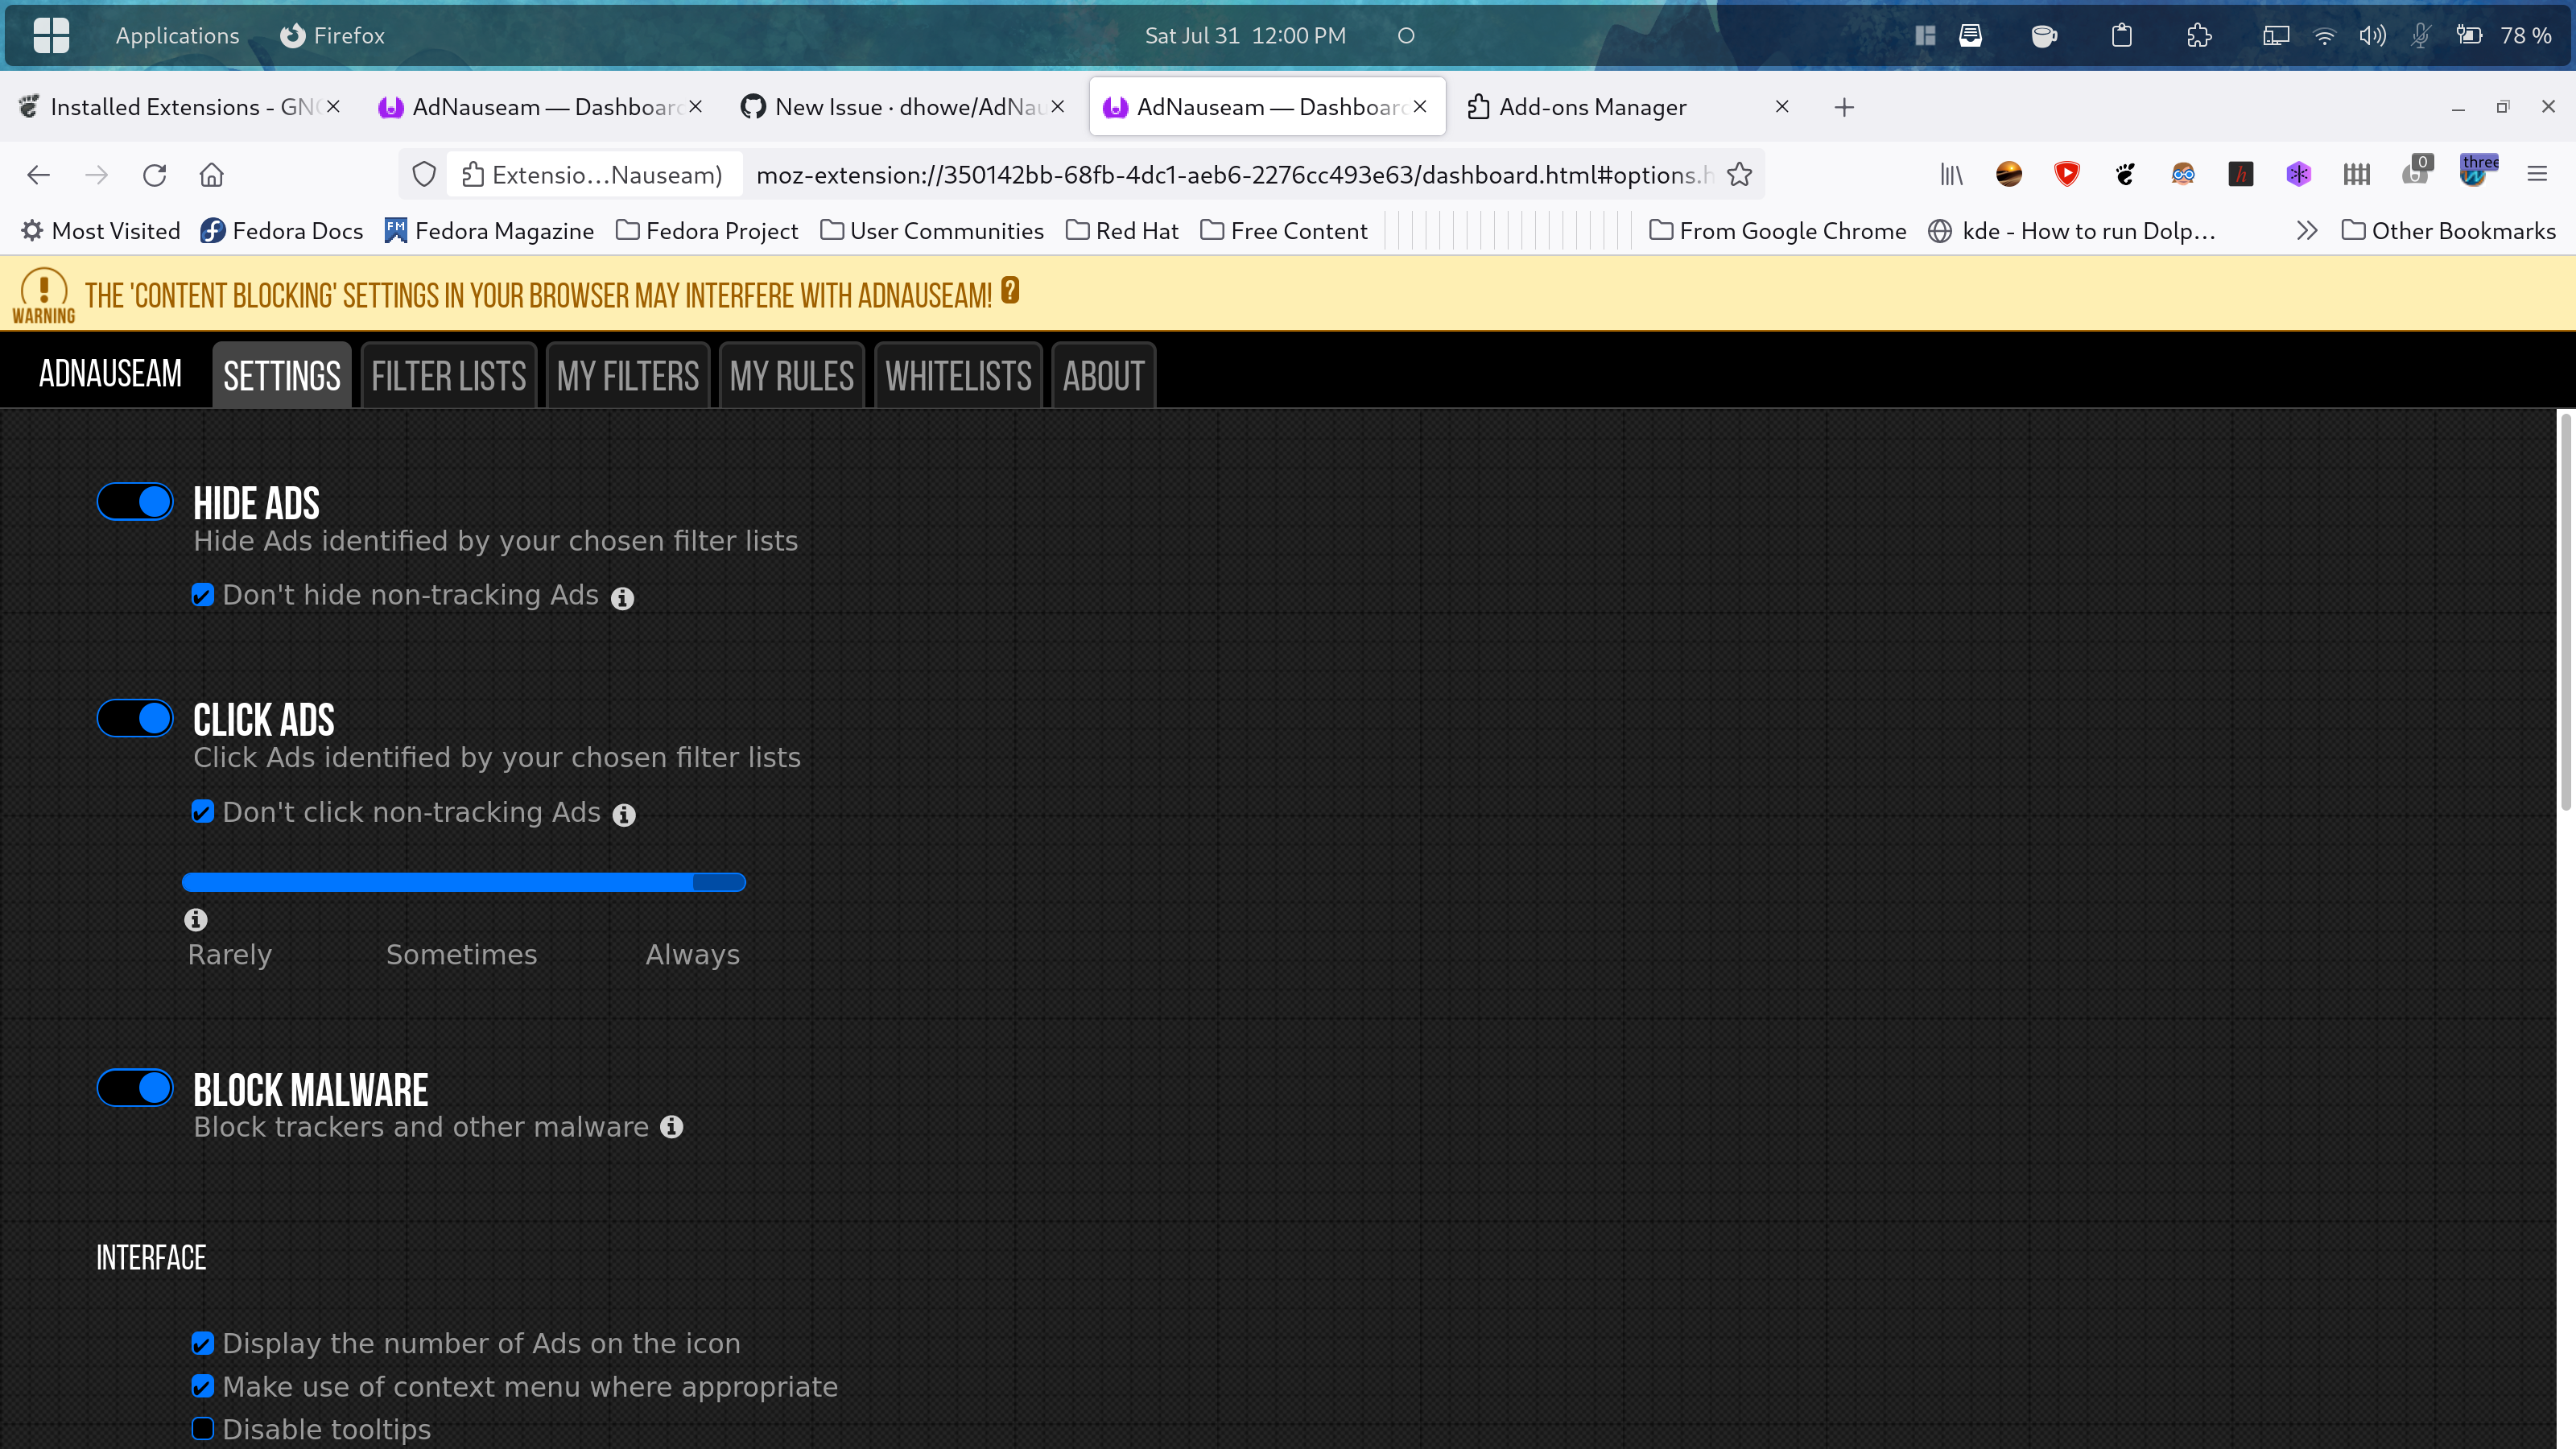Click the downloads icon showing zero count

2416,174
